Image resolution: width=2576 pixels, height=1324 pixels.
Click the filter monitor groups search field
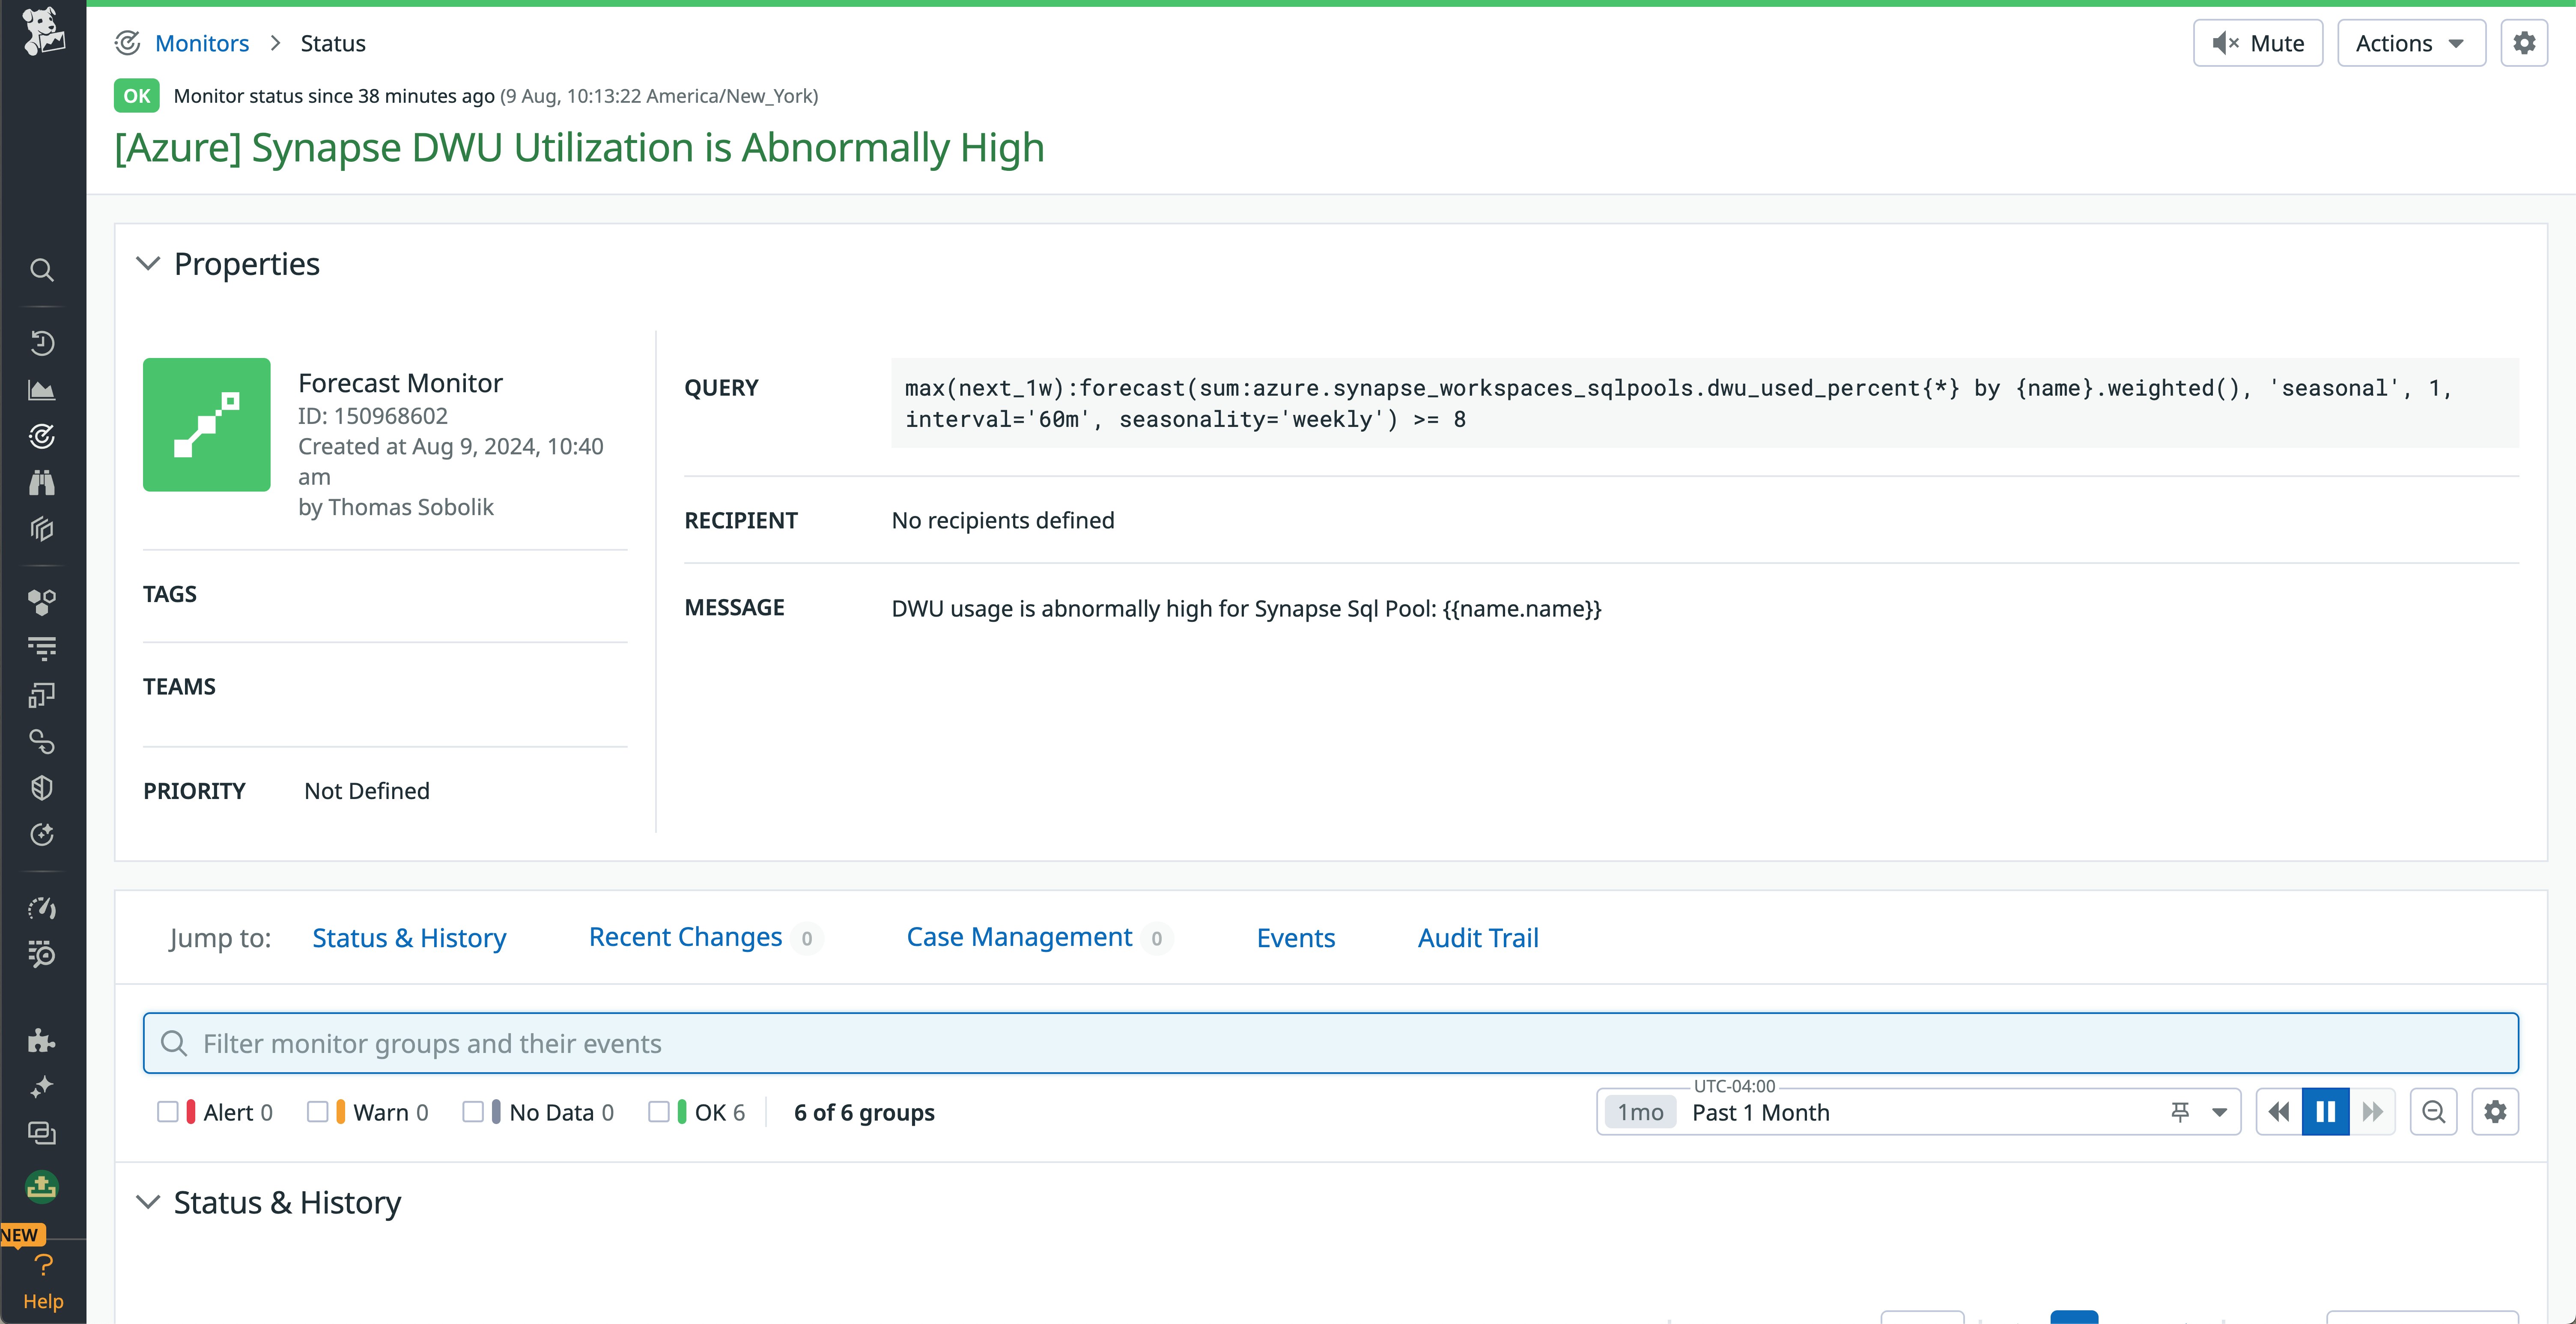click(1330, 1043)
